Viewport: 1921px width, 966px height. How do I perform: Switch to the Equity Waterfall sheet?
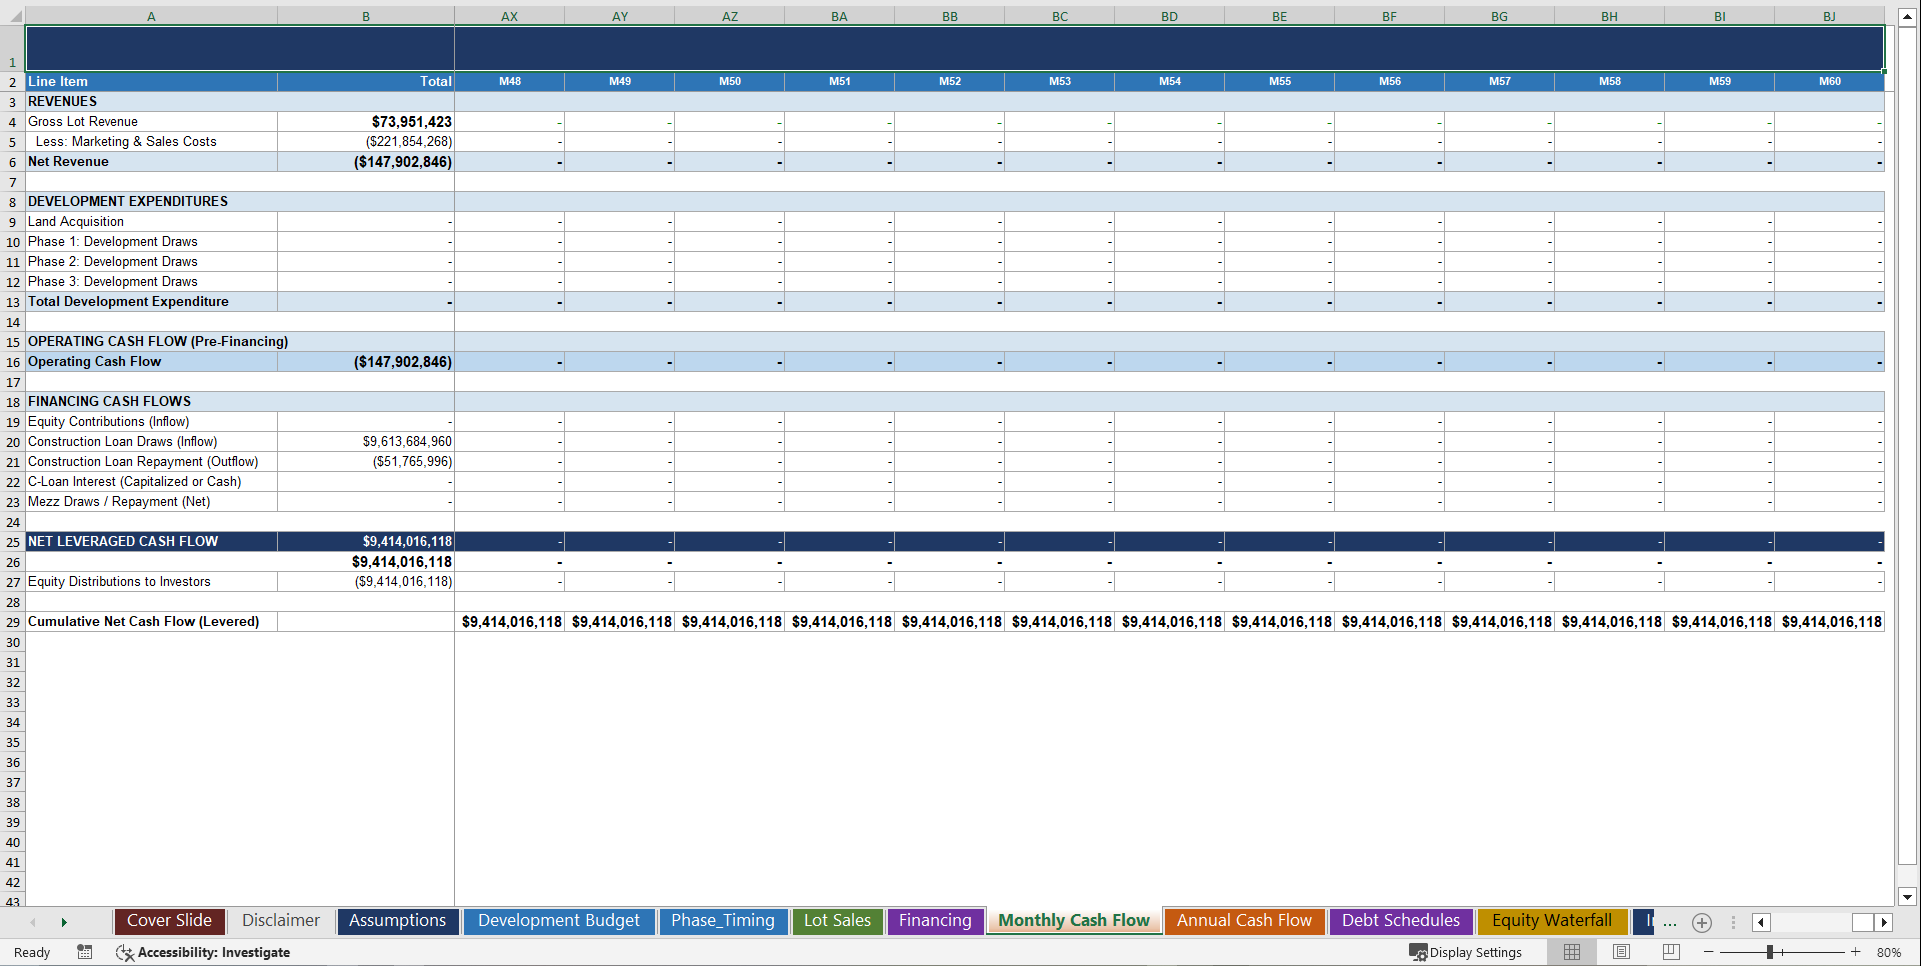pyautogui.click(x=1551, y=921)
